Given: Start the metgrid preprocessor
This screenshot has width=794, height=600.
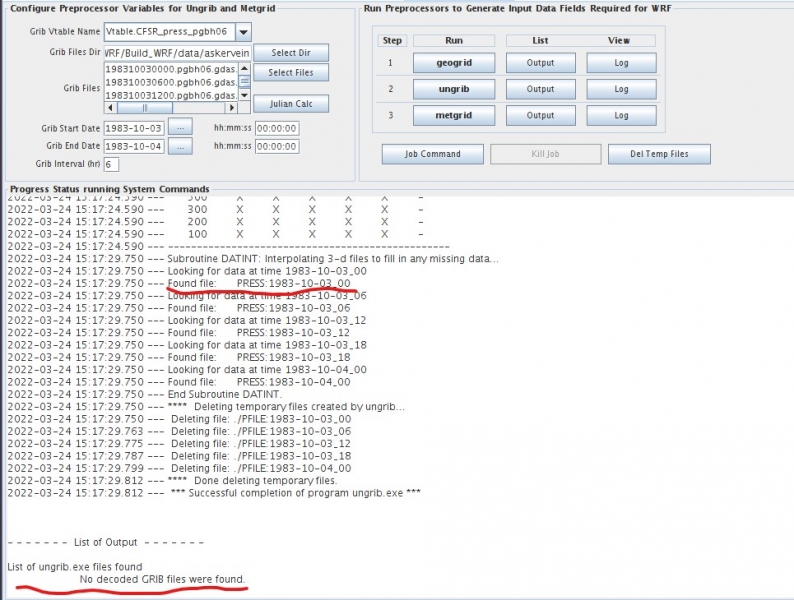Looking at the screenshot, I should pos(453,116).
